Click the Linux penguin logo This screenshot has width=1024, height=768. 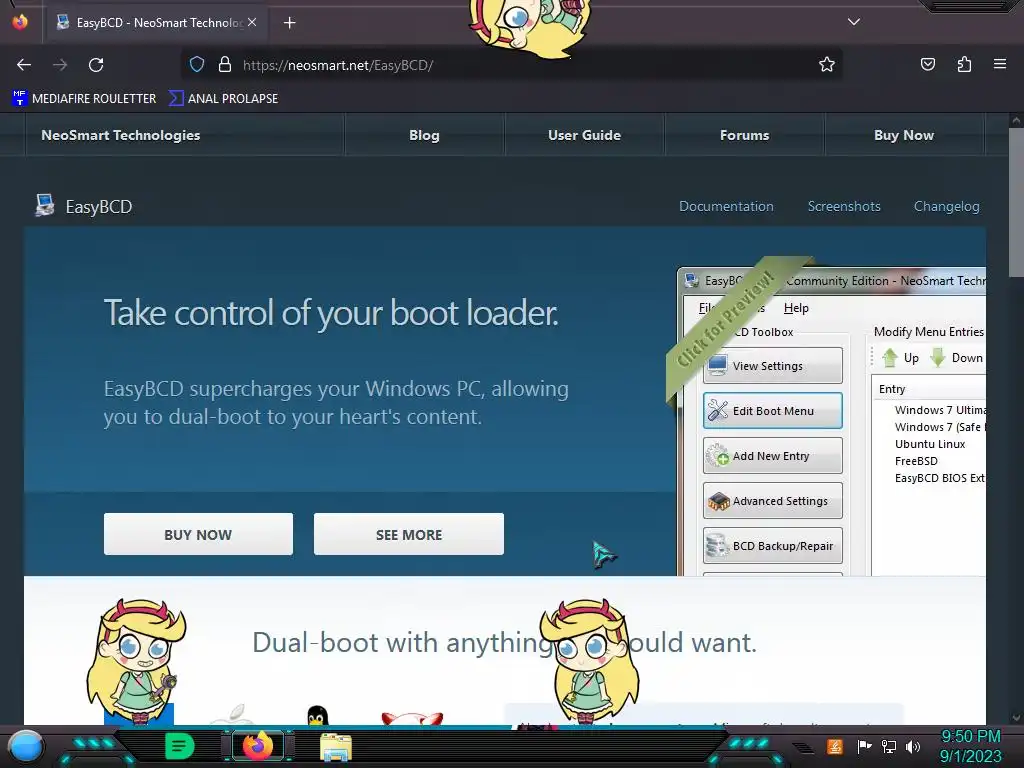pyautogui.click(x=317, y=715)
